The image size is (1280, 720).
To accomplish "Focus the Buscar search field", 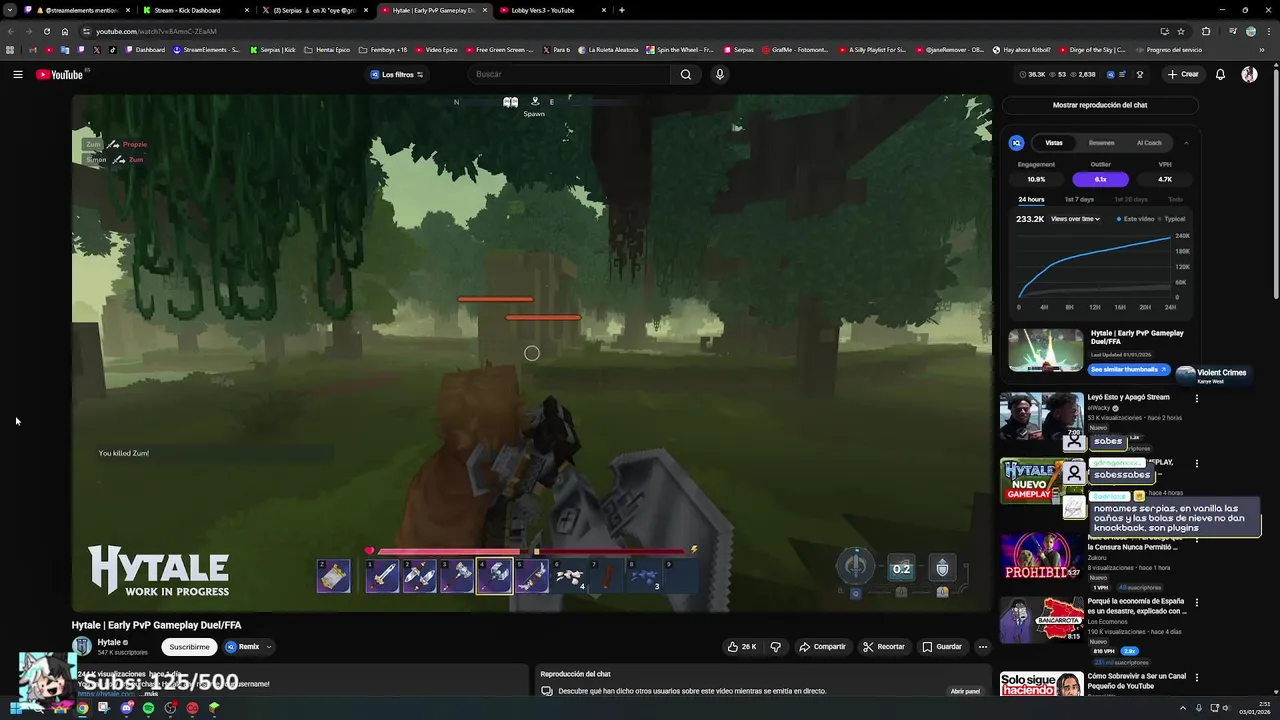I will click(570, 74).
